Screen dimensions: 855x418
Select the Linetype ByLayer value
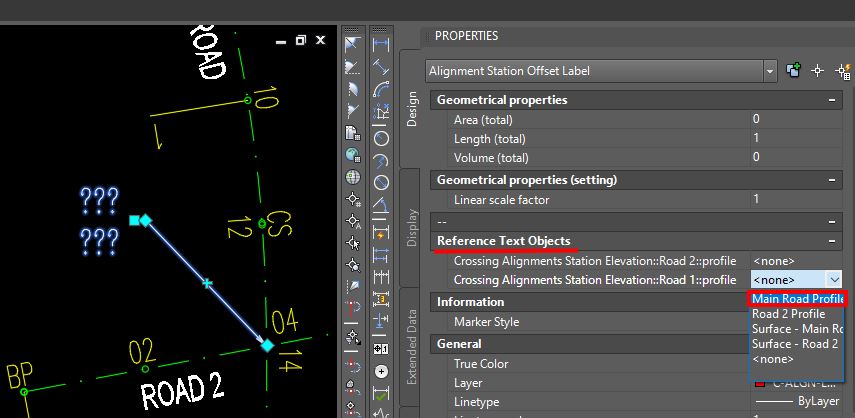(797, 402)
